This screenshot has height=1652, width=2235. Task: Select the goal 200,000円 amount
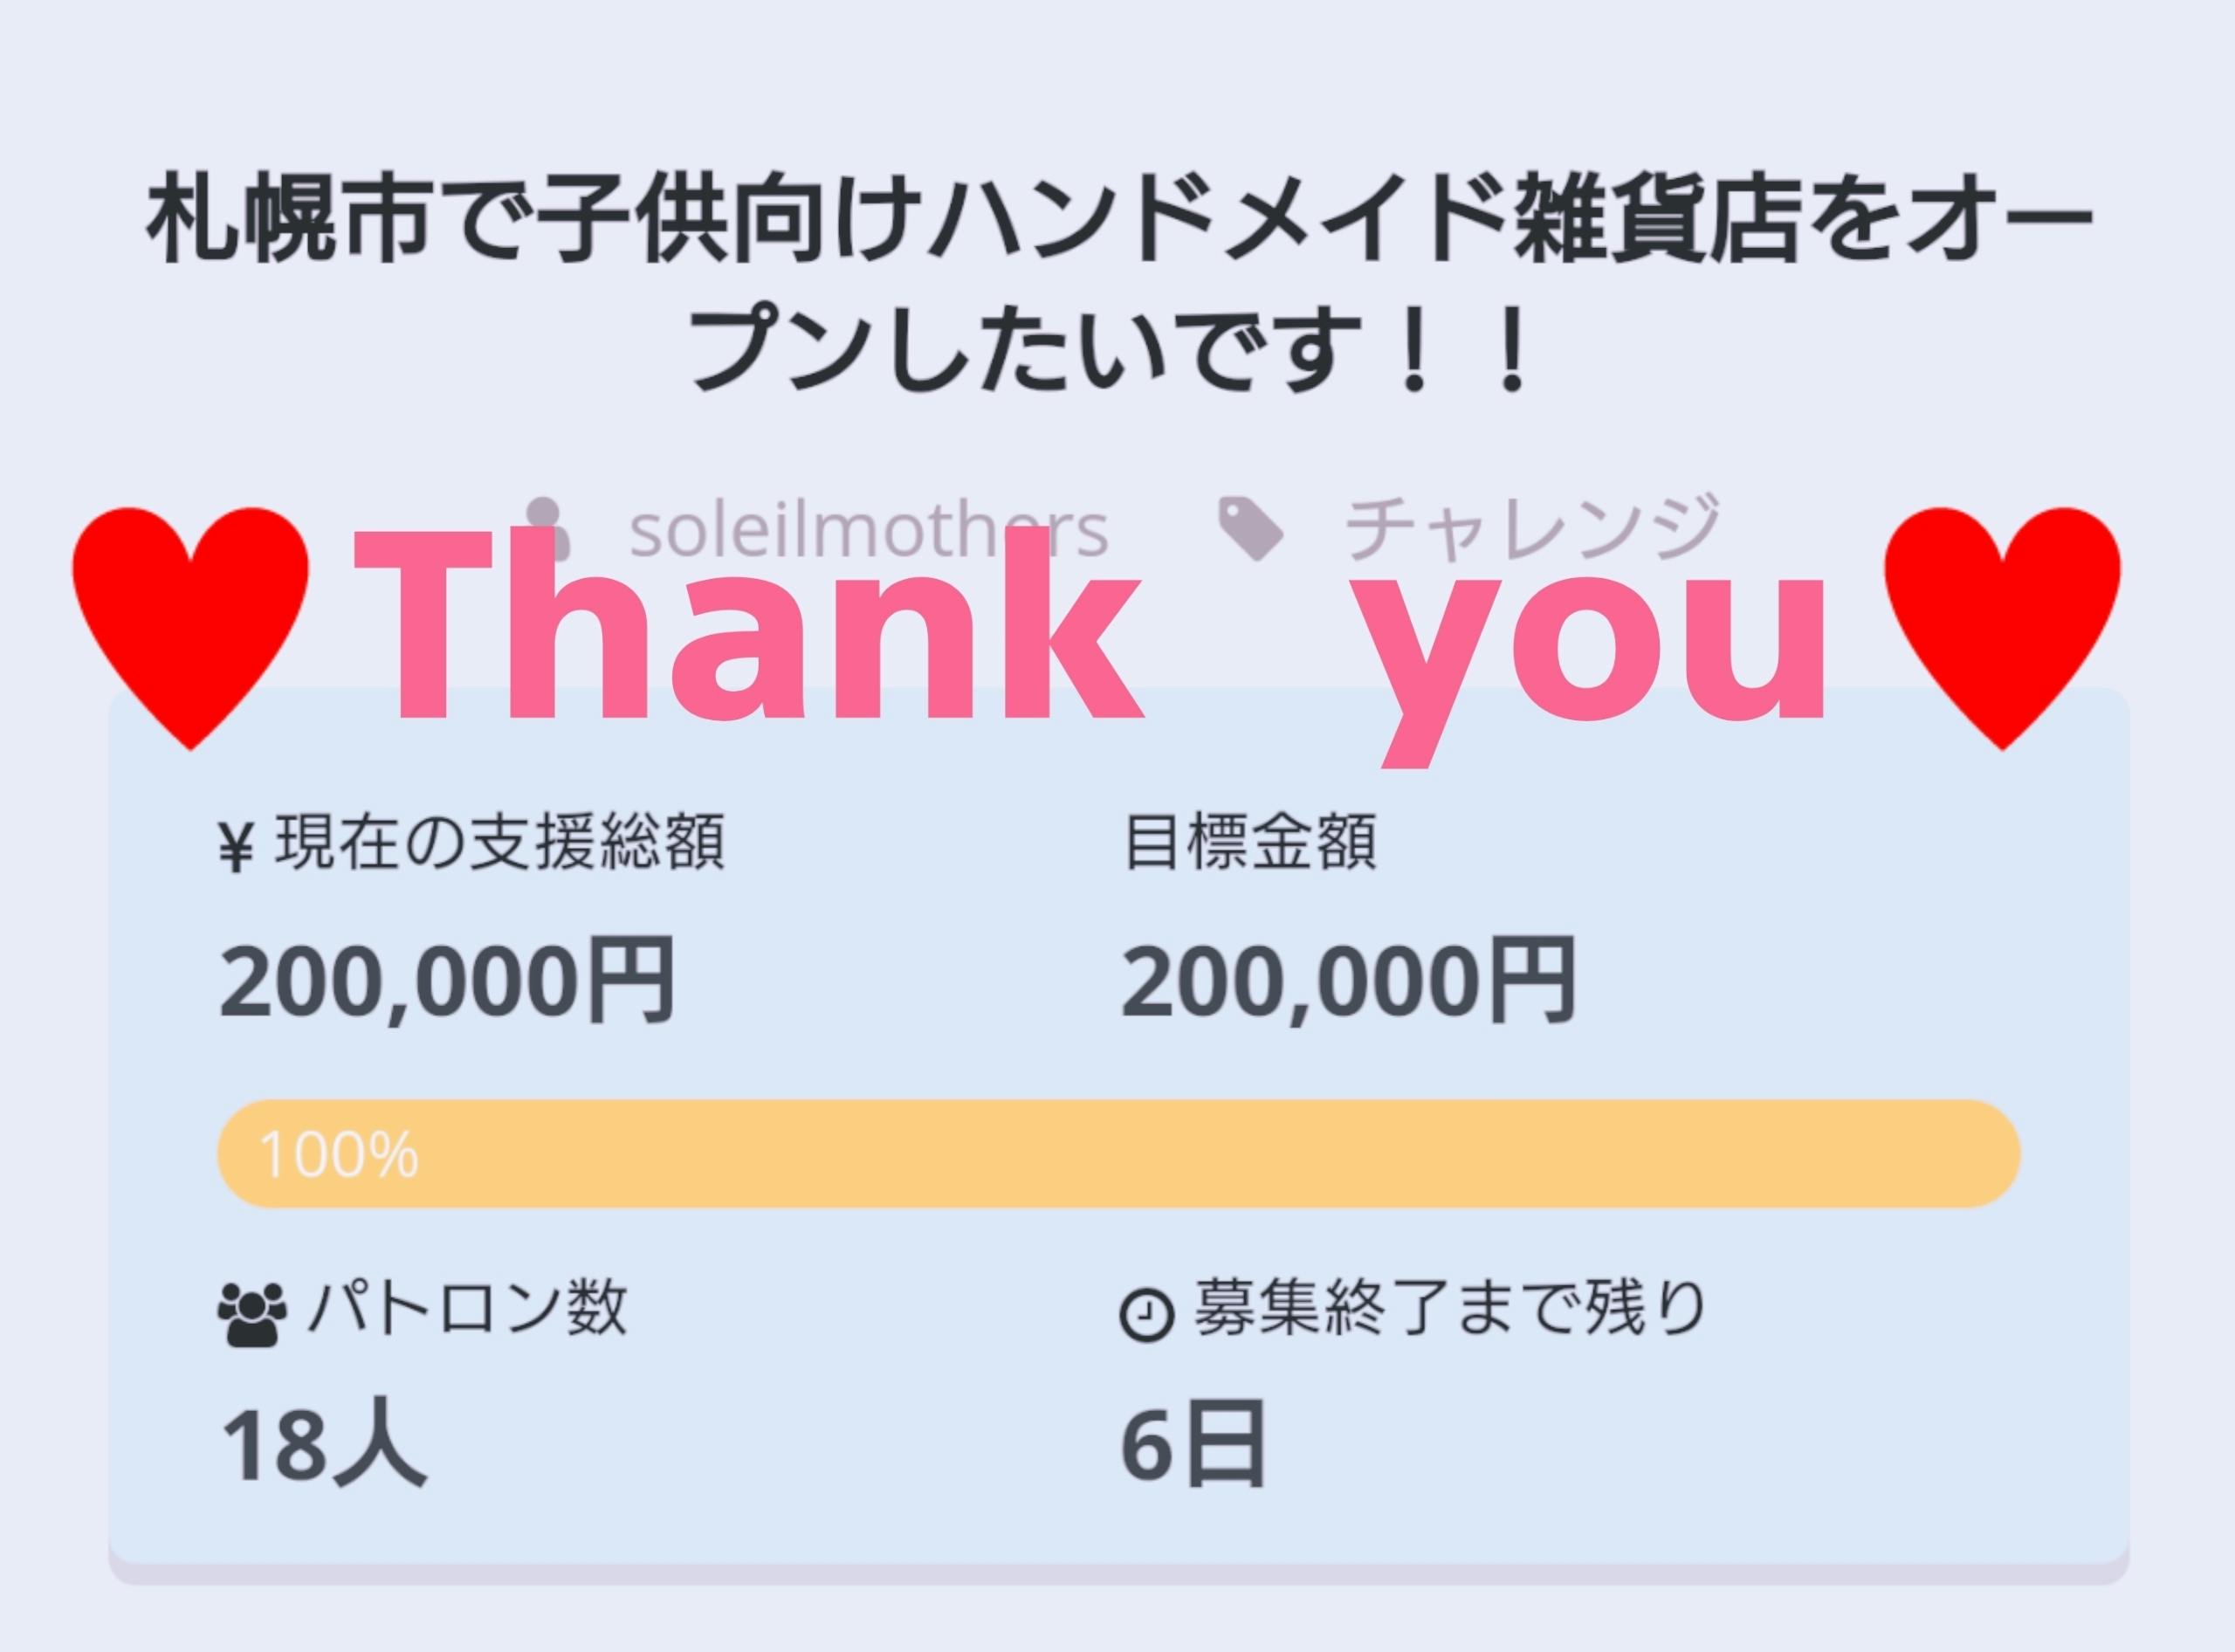click(x=1349, y=981)
